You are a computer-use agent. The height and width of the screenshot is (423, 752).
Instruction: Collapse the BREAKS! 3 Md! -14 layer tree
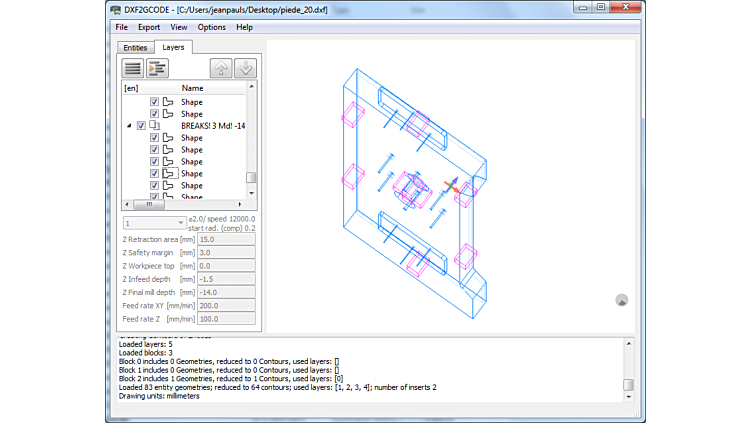(x=129, y=126)
